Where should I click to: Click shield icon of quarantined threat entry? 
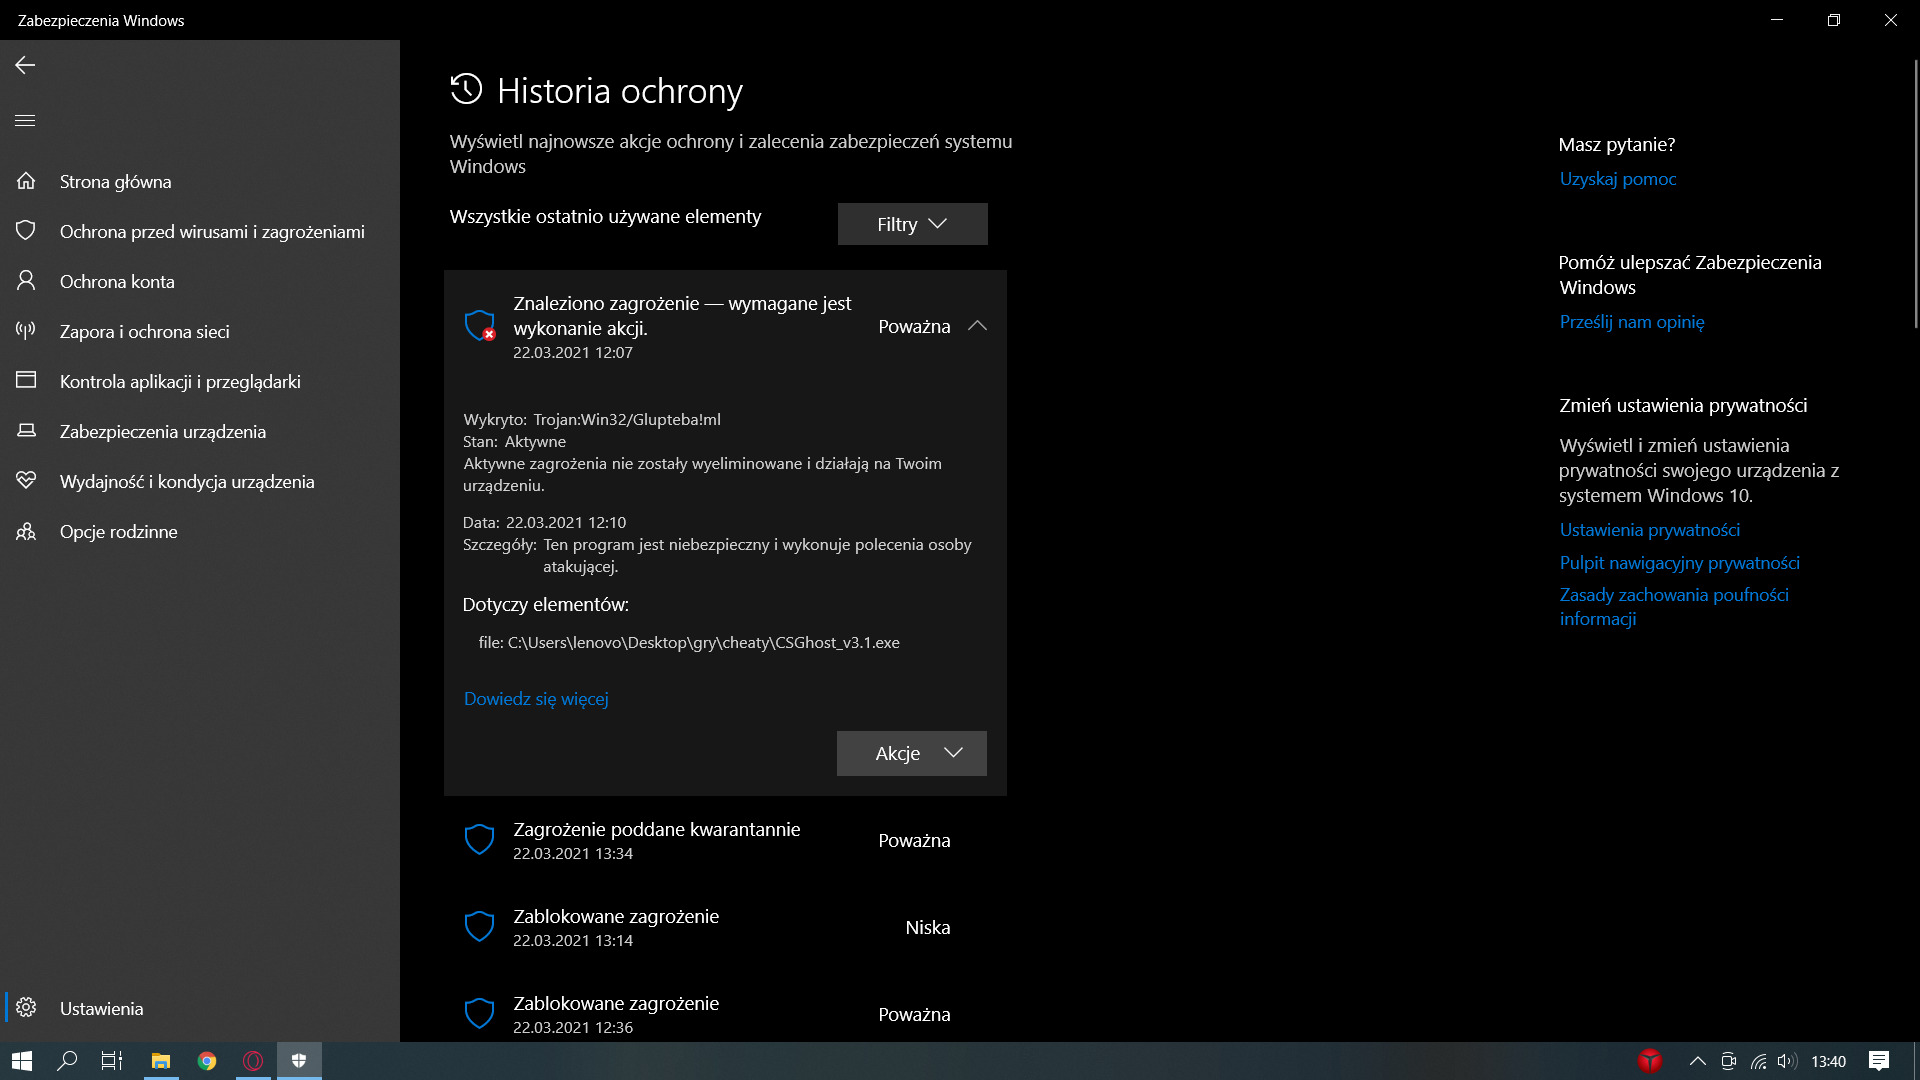480,840
